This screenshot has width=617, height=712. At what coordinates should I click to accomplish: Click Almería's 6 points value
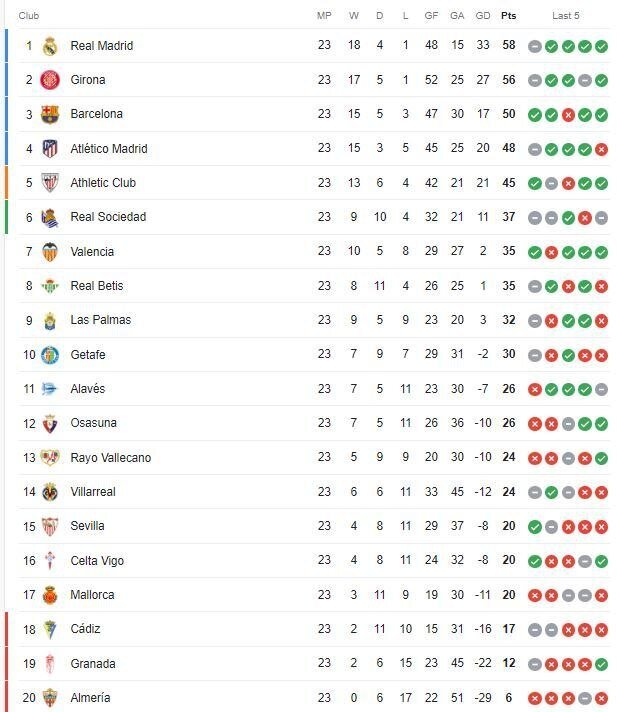click(x=509, y=698)
